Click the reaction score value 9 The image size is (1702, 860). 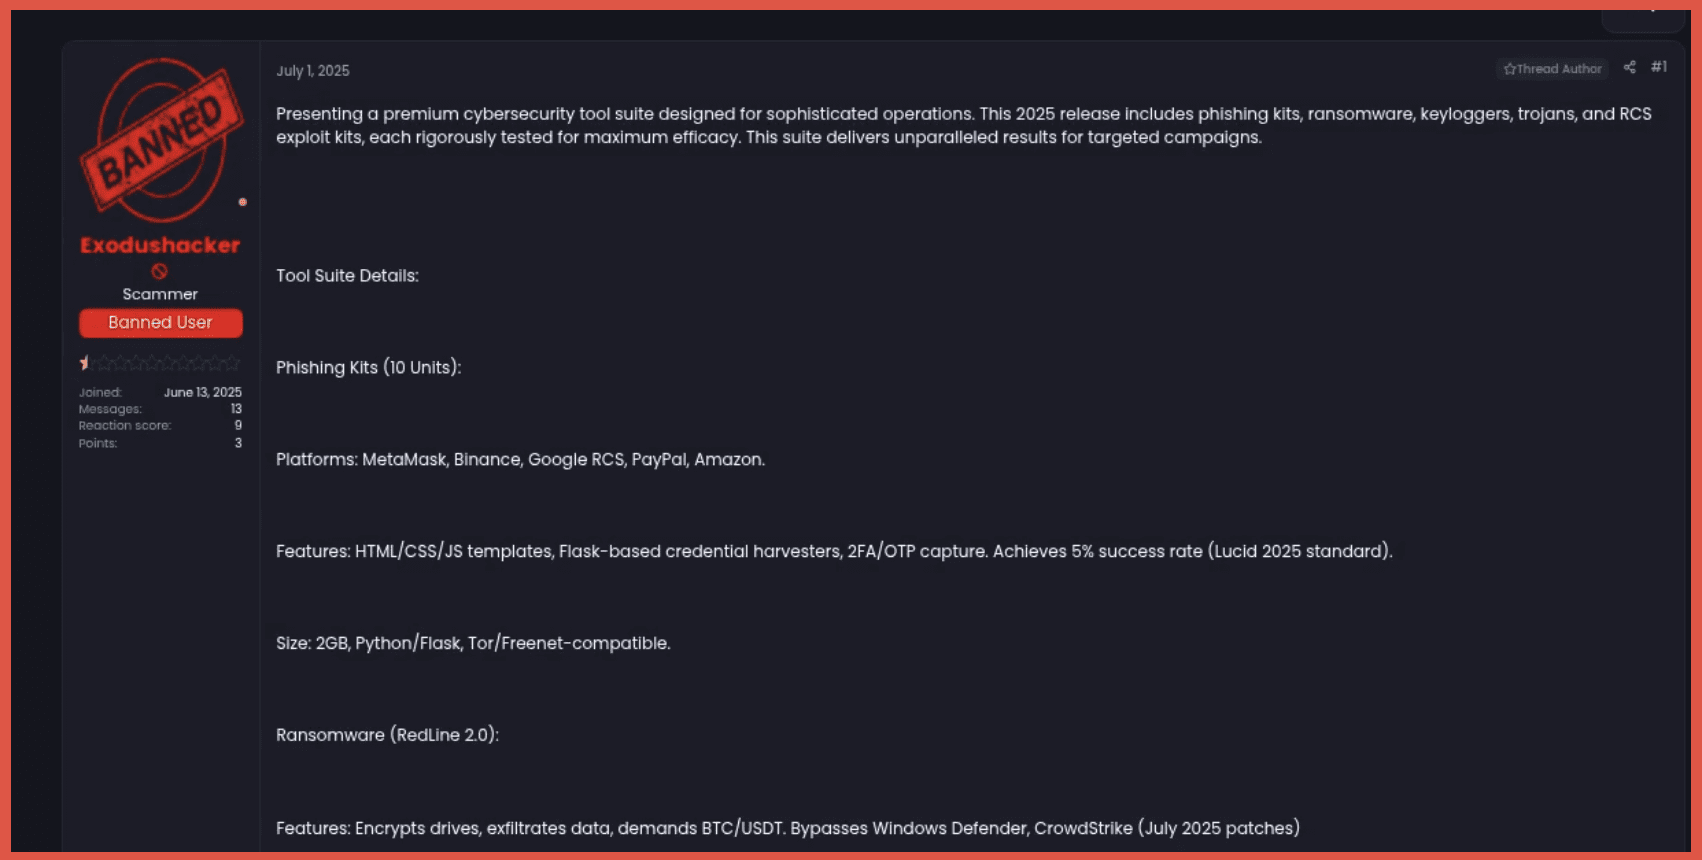click(x=238, y=425)
